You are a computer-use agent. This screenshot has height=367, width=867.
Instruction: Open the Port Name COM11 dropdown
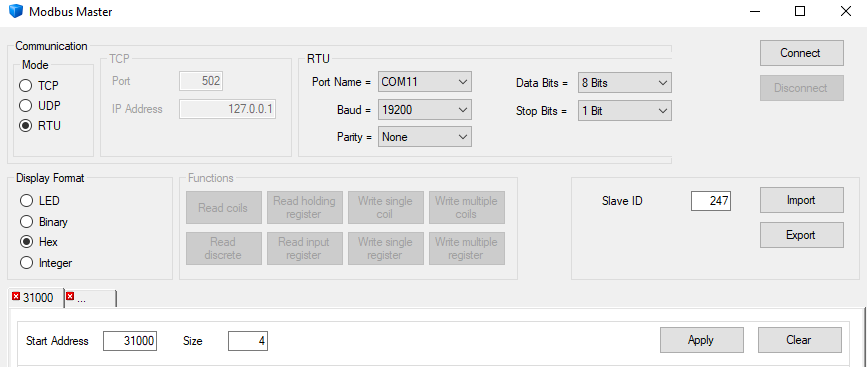425,82
